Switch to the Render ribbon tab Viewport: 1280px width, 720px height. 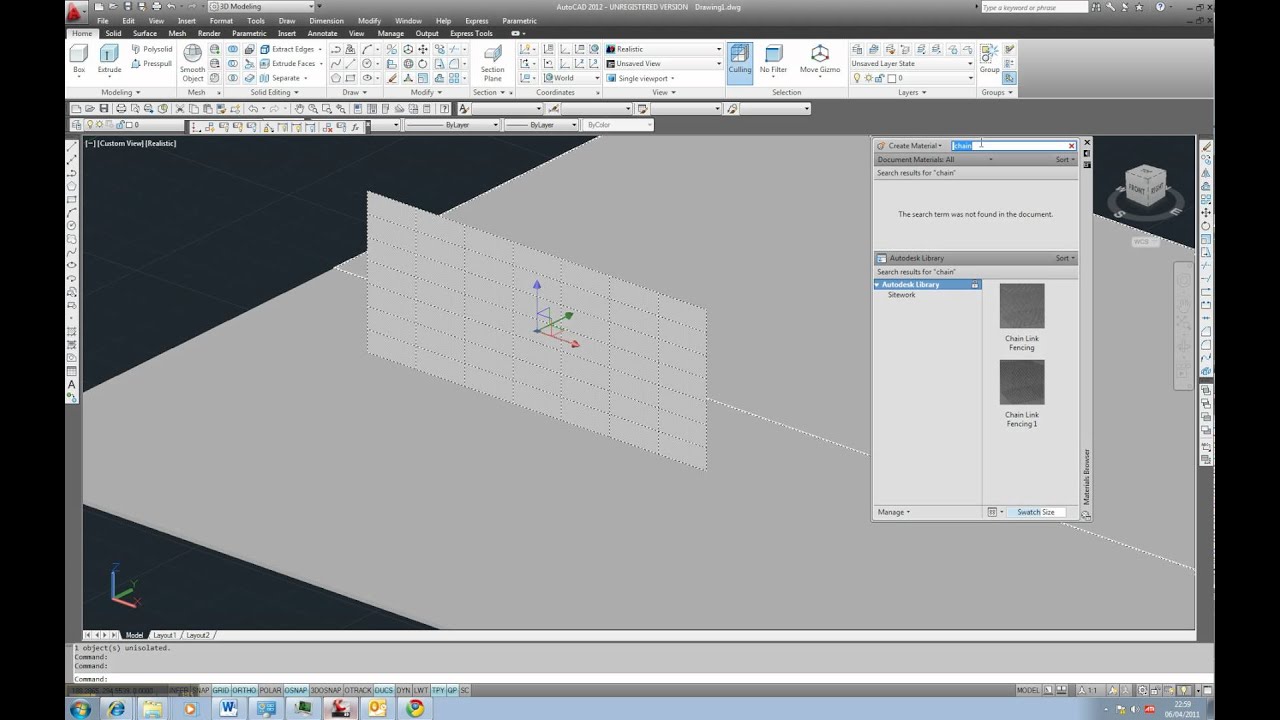click(x=209, y=33)
